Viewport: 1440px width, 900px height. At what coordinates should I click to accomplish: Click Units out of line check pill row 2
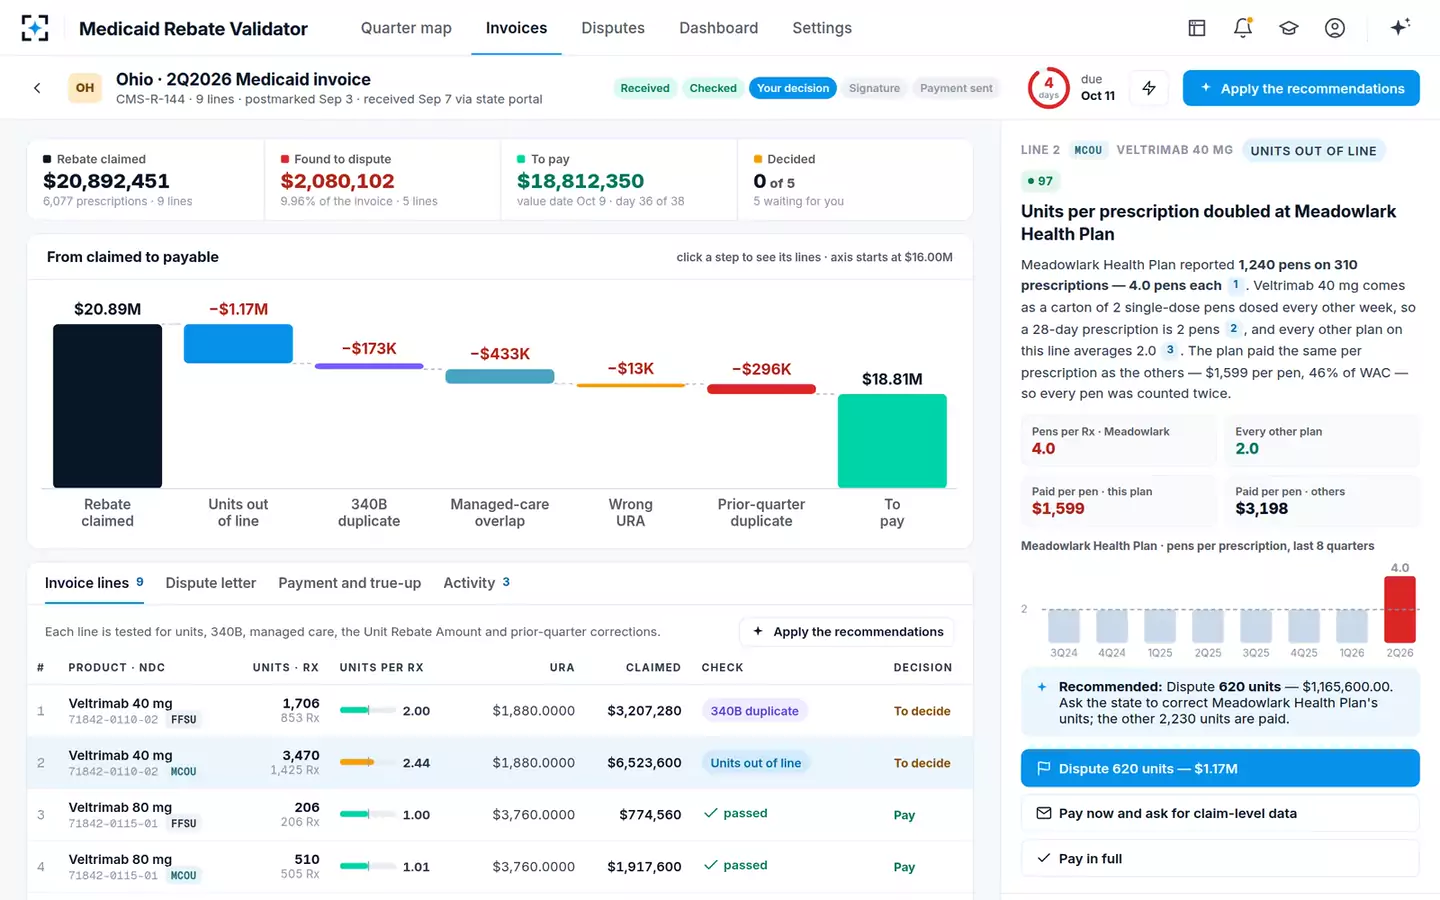(x=755, y=763)
